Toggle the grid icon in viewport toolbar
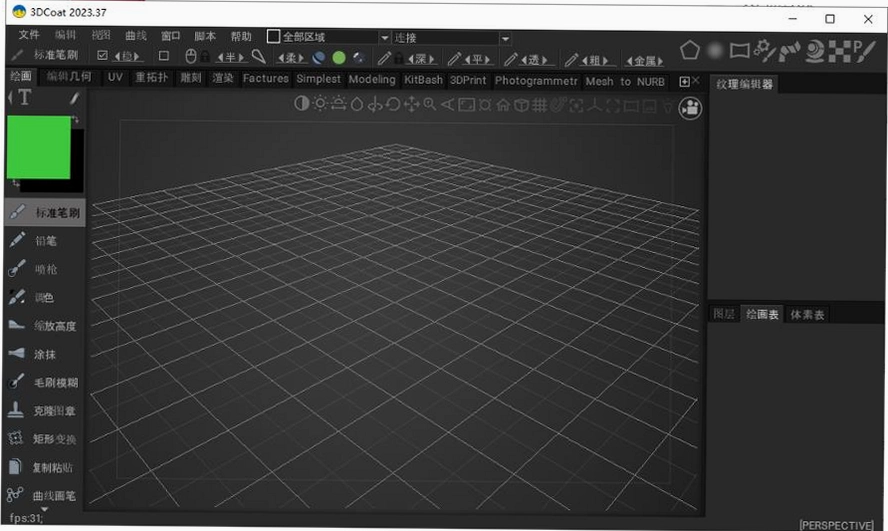This screenshot has width=888, height=531. coord(539,105)
